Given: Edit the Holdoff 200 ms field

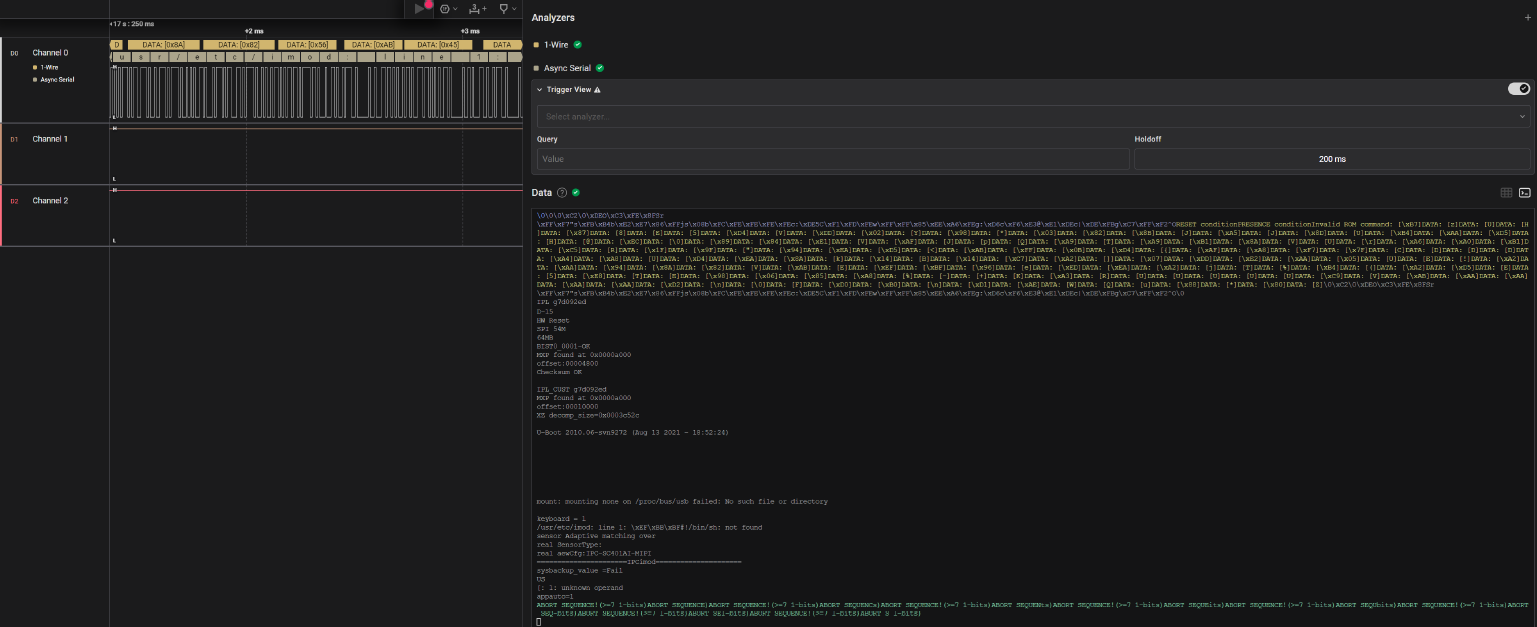Looking at the screenshot, I should tap(1332, 159).
